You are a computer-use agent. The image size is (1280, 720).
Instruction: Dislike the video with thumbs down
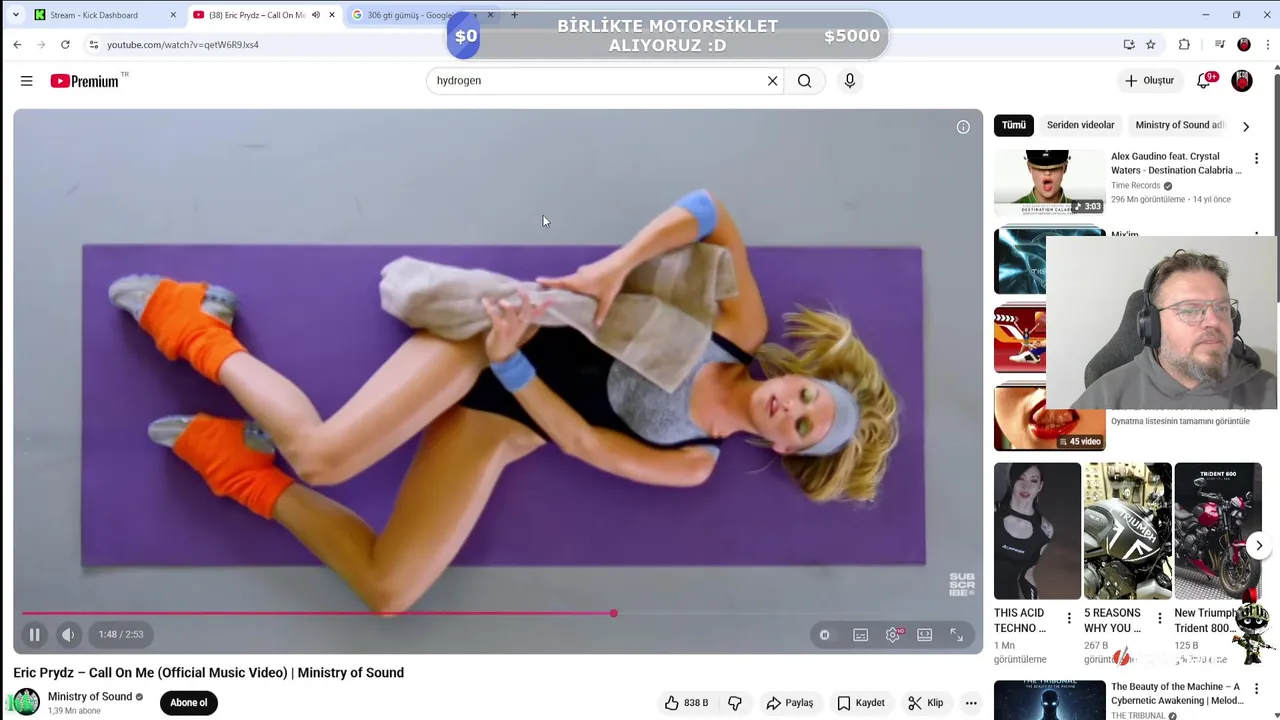735,703
